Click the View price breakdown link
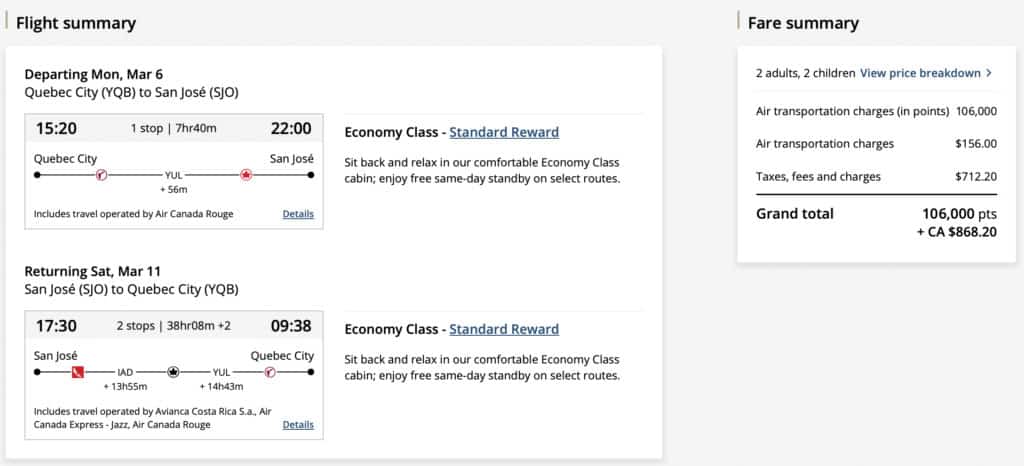 tap(920, 73)
